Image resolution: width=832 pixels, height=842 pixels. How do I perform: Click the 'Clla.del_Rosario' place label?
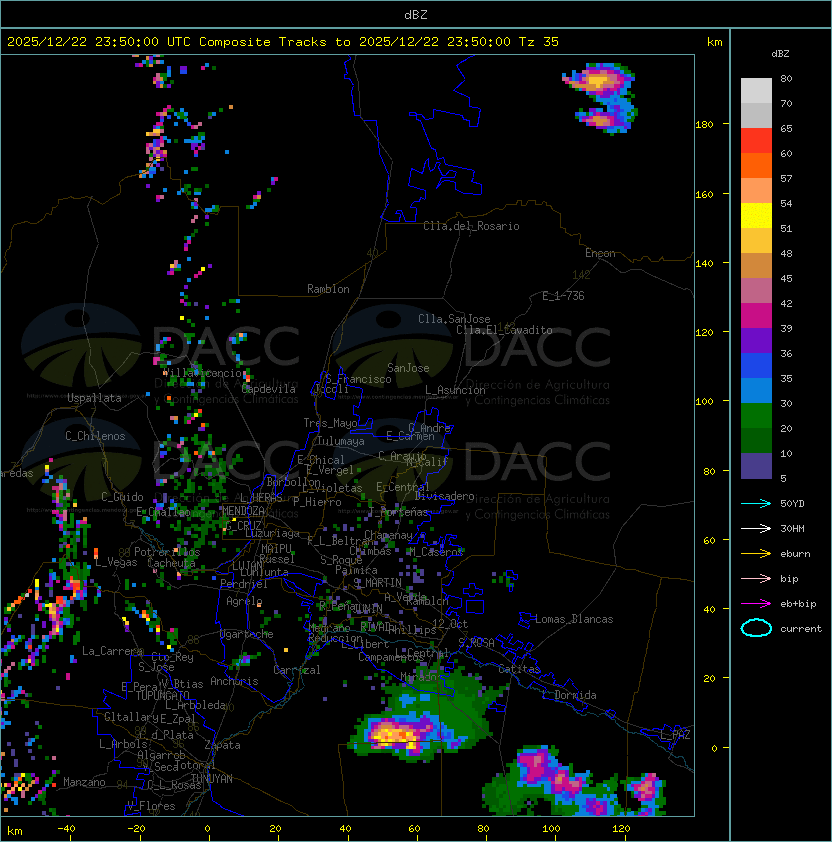tap(471, 226)
